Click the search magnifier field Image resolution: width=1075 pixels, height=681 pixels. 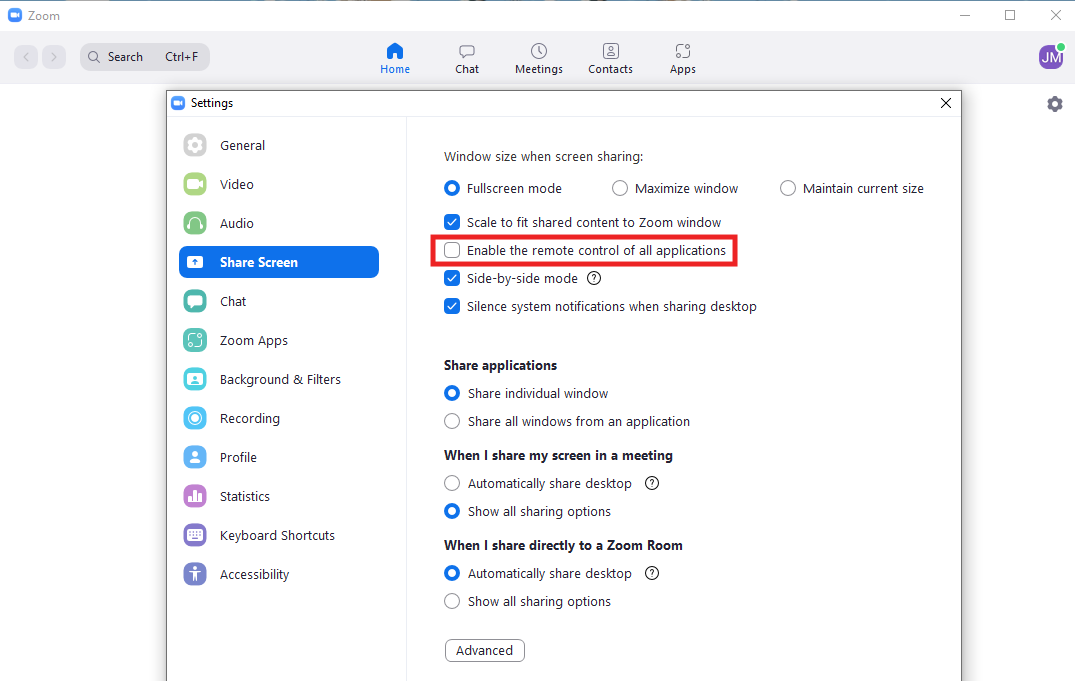click(145, 57)
